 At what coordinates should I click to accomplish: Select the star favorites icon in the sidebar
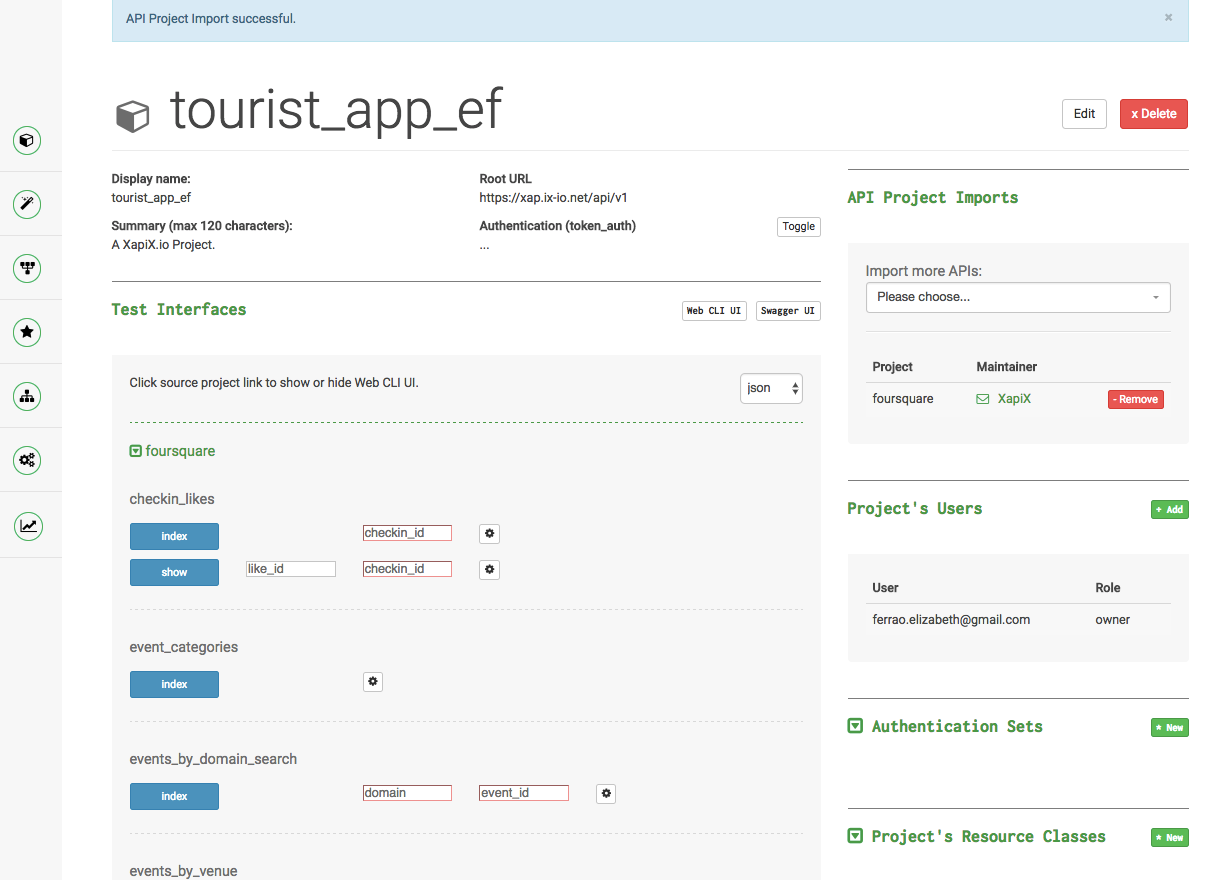click(x=27, y=332)
